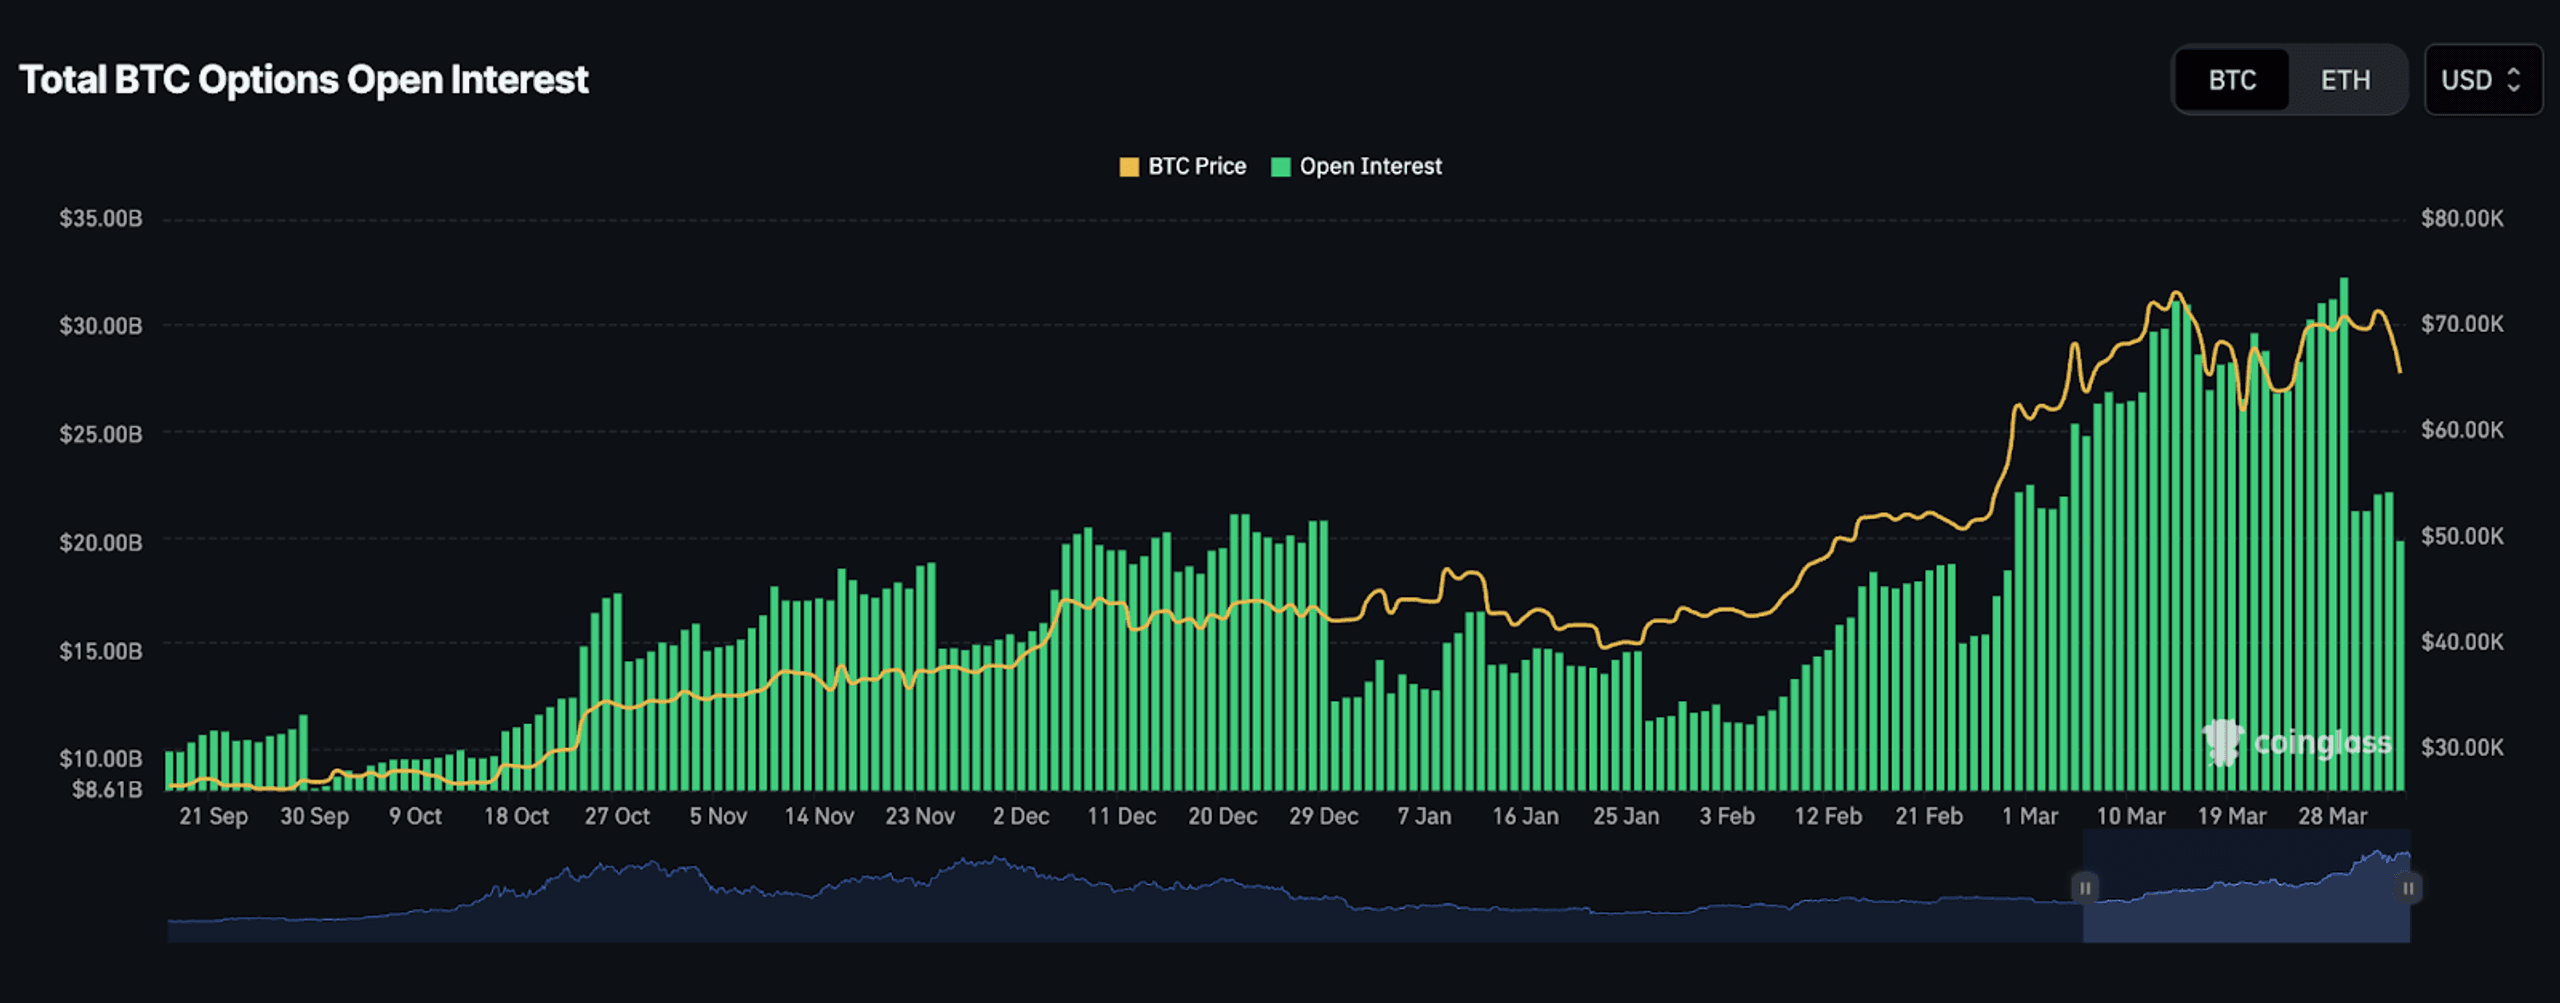The width and height of the screenshot is (2560, 1003).
Task: Open the USD currency dropdown
Action: pyautogui.click(x=2483, y=80)
